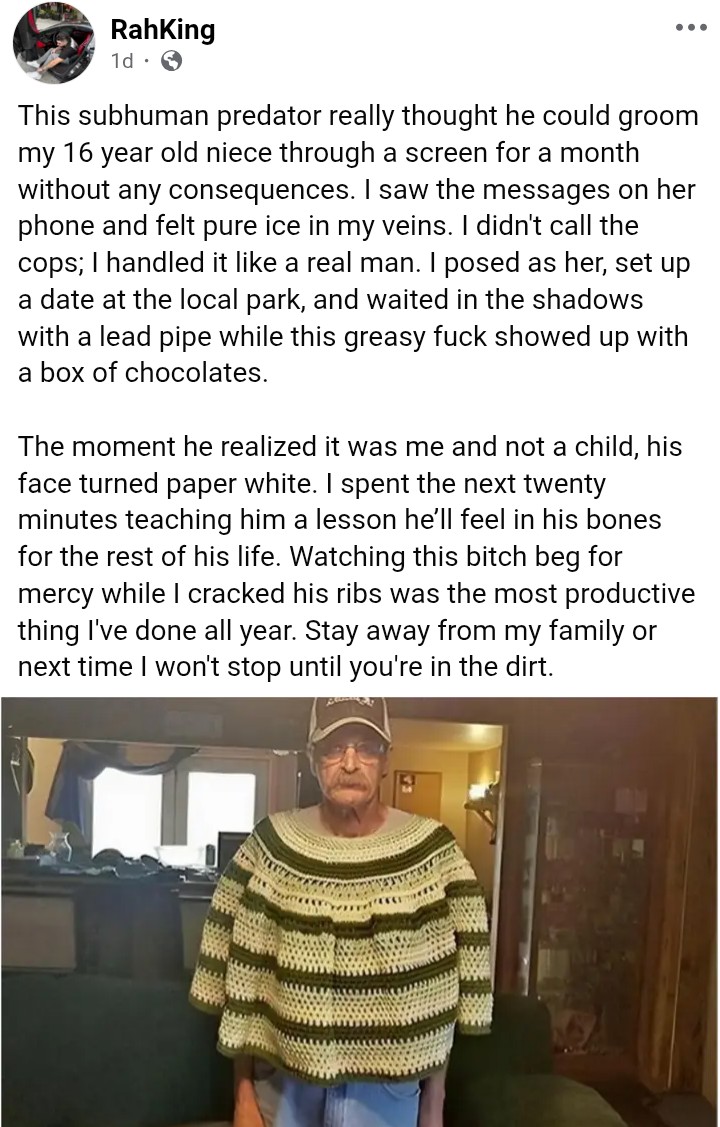Open the attached photo of a man in a crocheted sweater
Screen dimensions: 720x1127
coord(359,911)
